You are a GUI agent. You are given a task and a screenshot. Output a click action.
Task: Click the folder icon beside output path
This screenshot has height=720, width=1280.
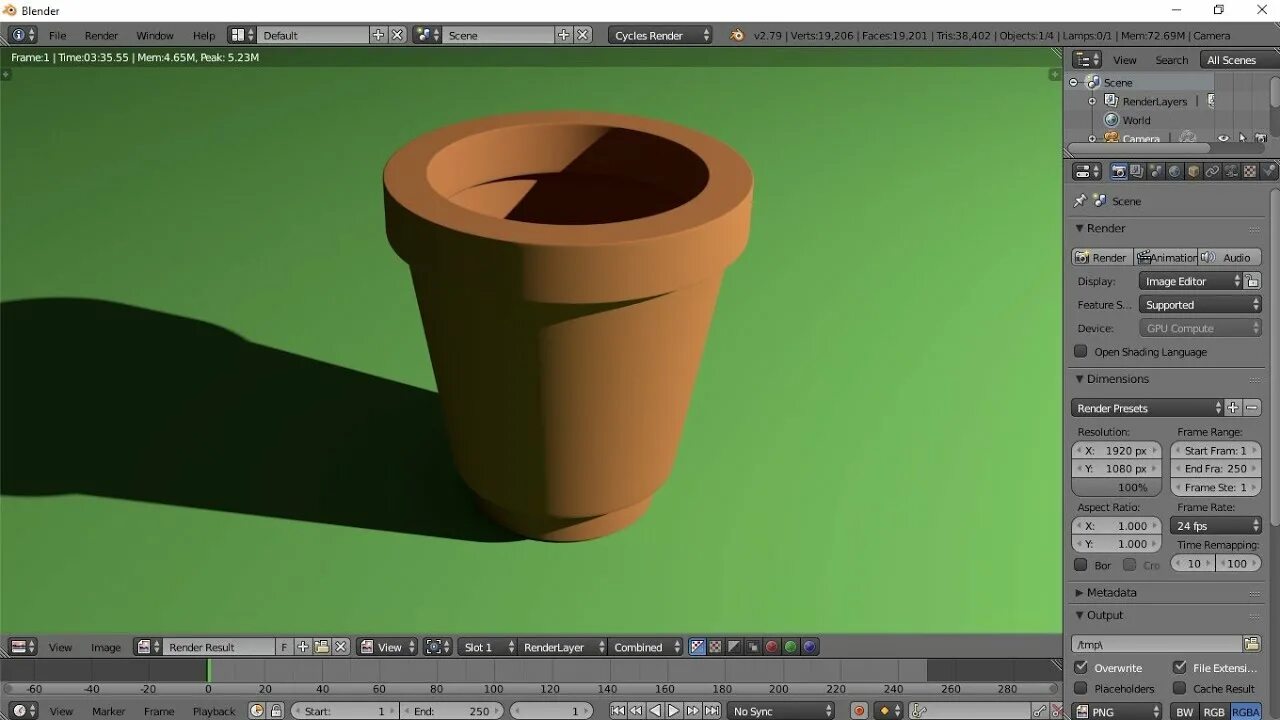tap(1251, 644)
